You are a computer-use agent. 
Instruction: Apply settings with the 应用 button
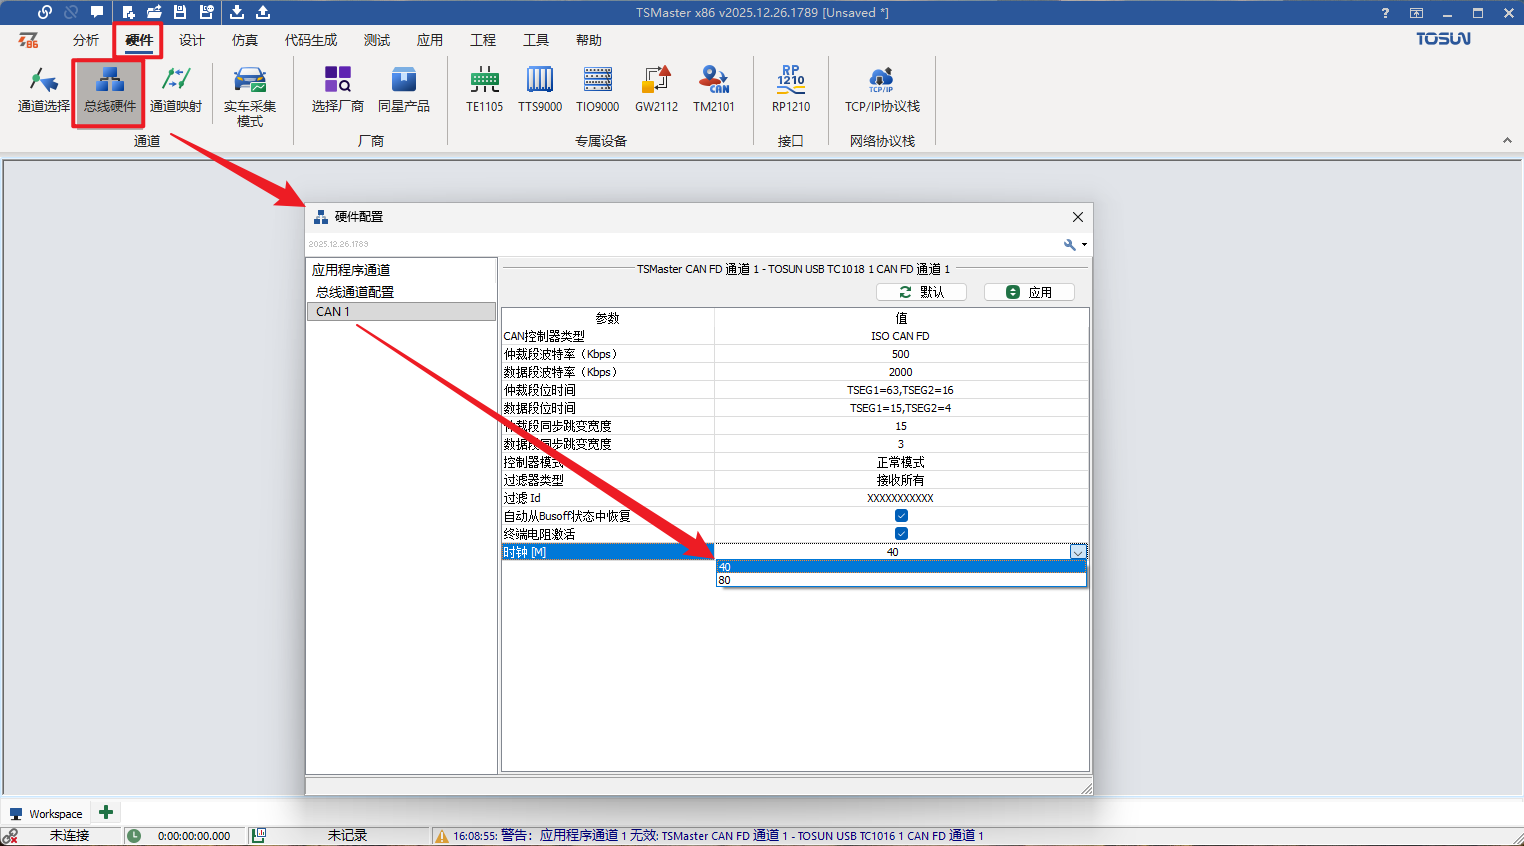coord(1030,291)
